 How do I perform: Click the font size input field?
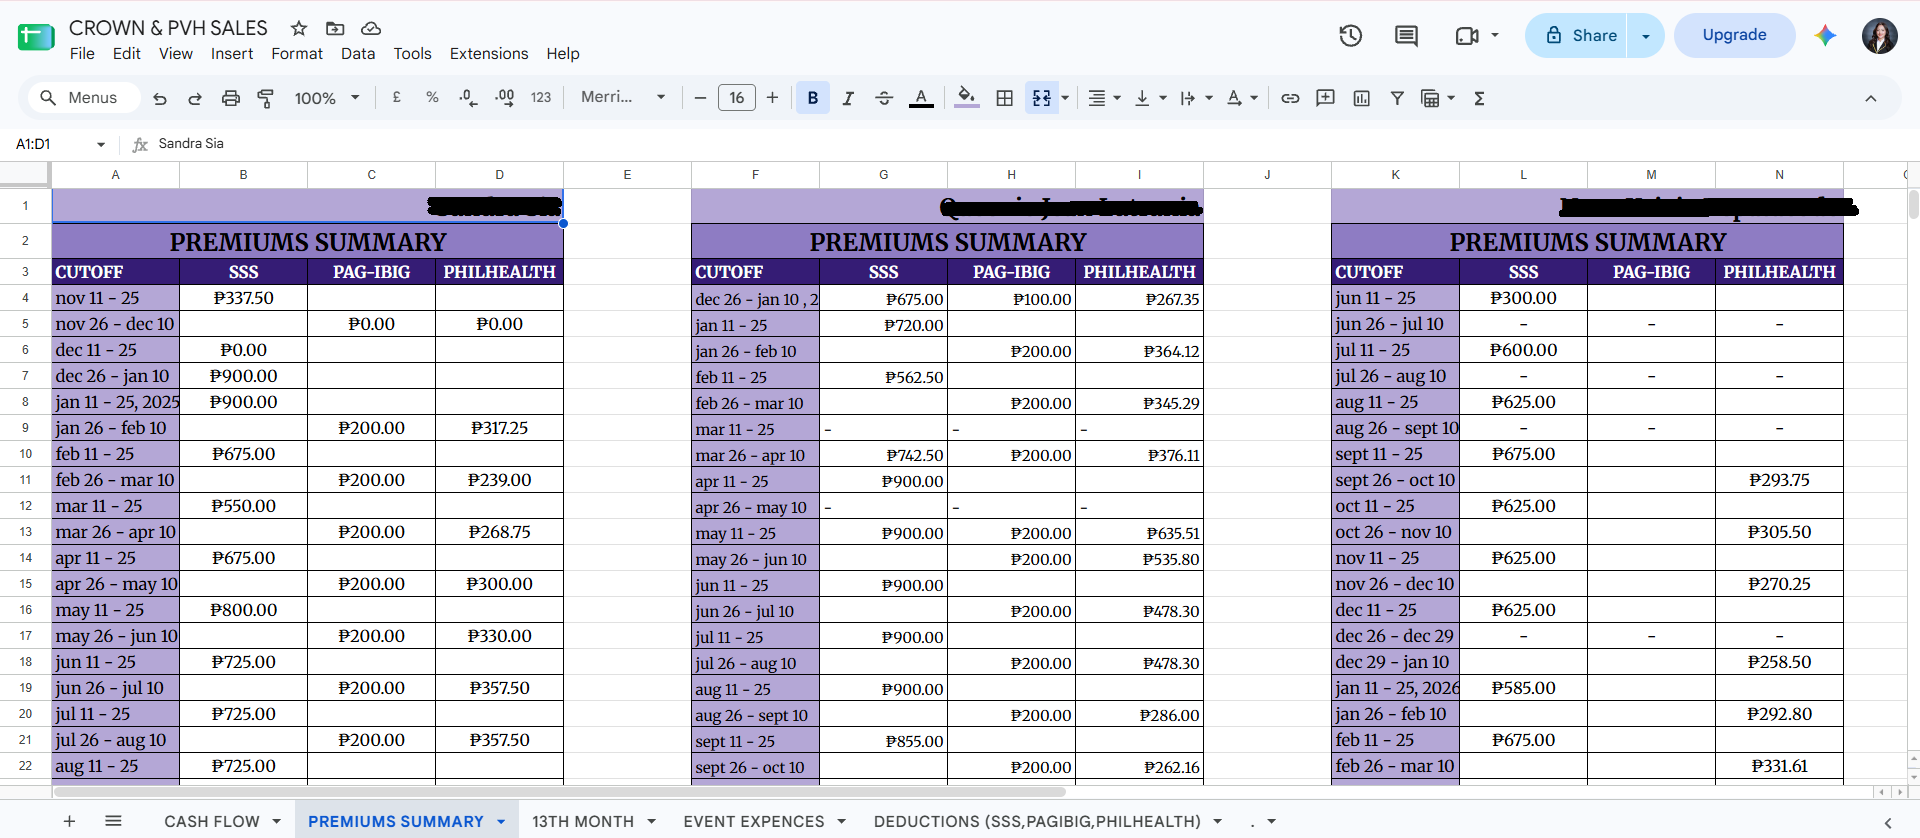[737, 98]
